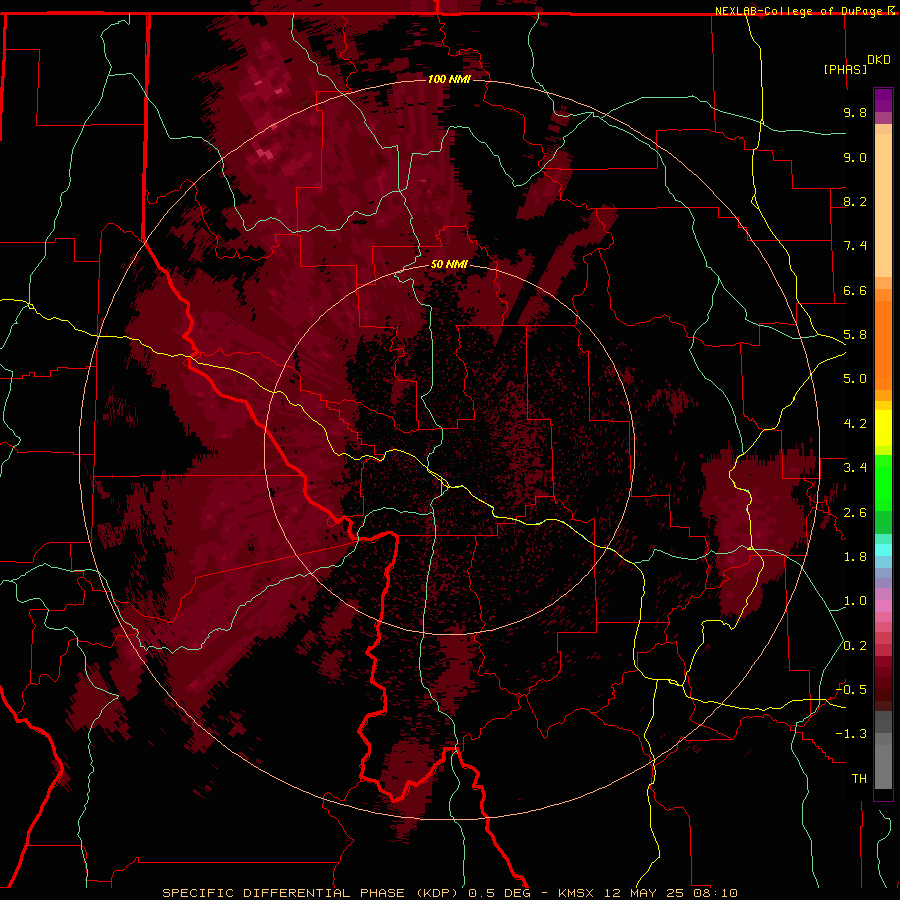Click the -1.3 value on the color scale
This screenshot has width=900, height=900.
[x=851, y=734]
